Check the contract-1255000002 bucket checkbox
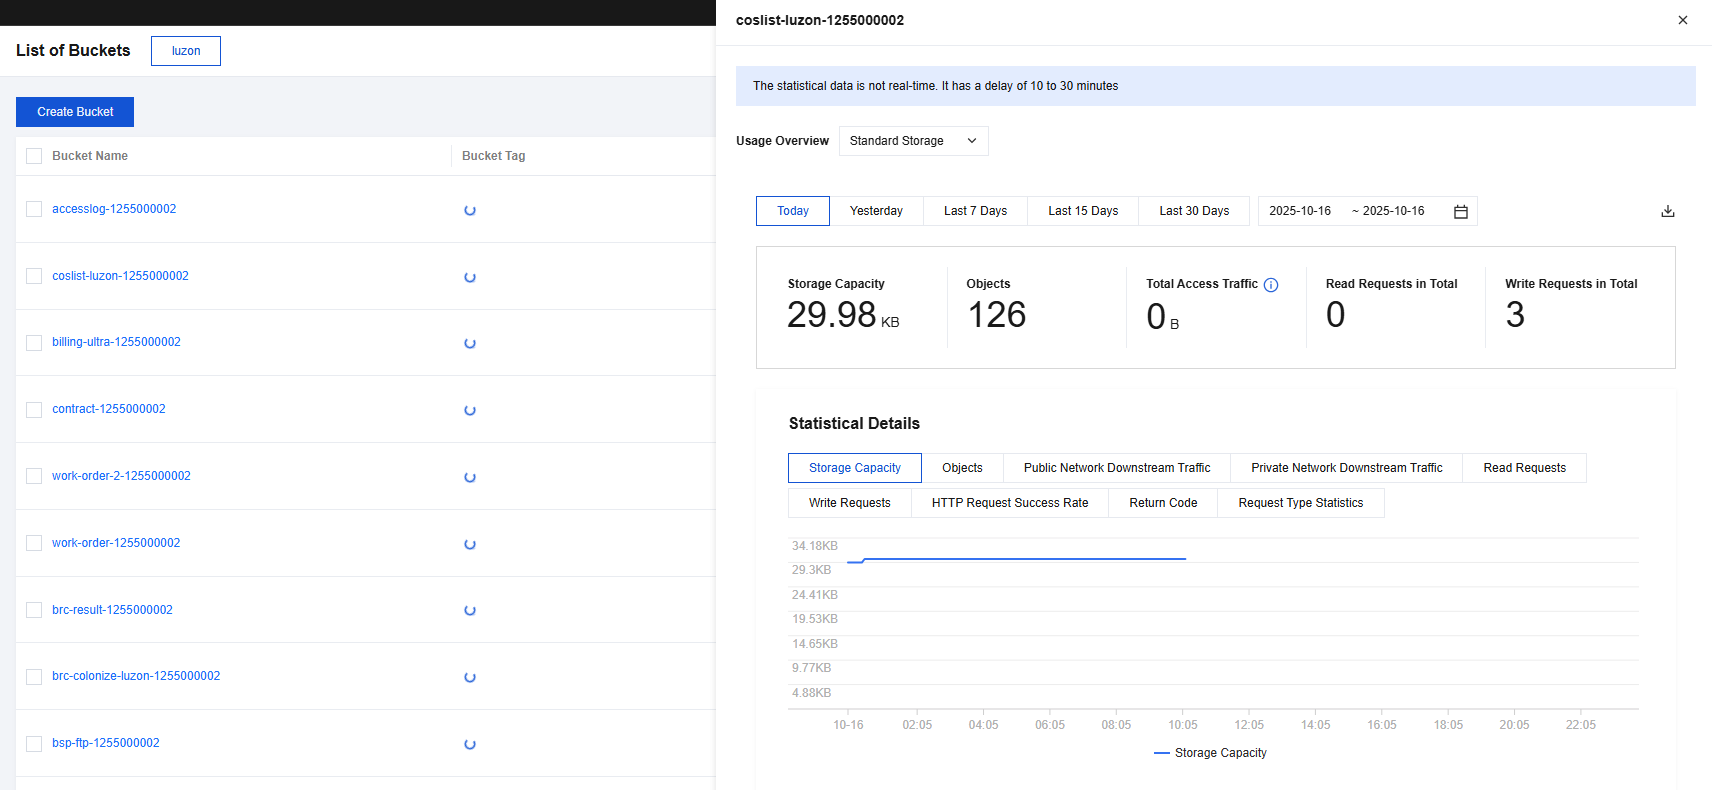 click(34, 409)
